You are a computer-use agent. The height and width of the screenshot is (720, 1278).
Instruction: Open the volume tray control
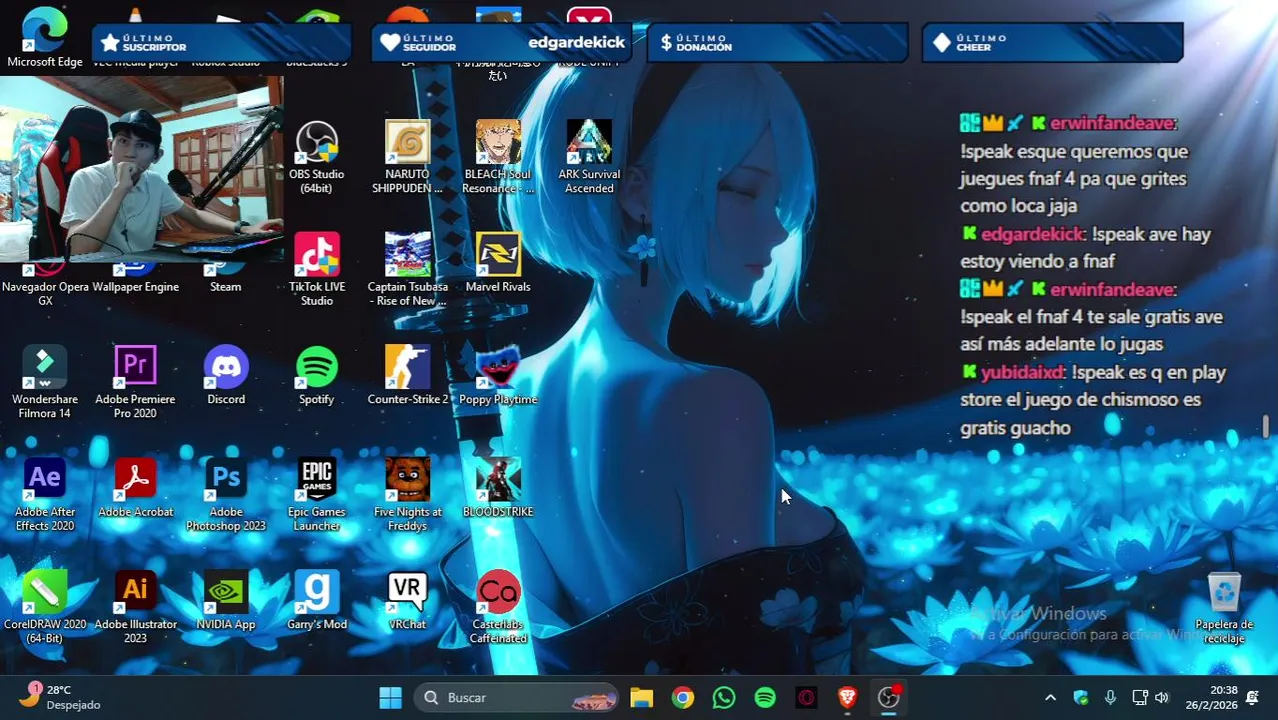[1162, 697]
